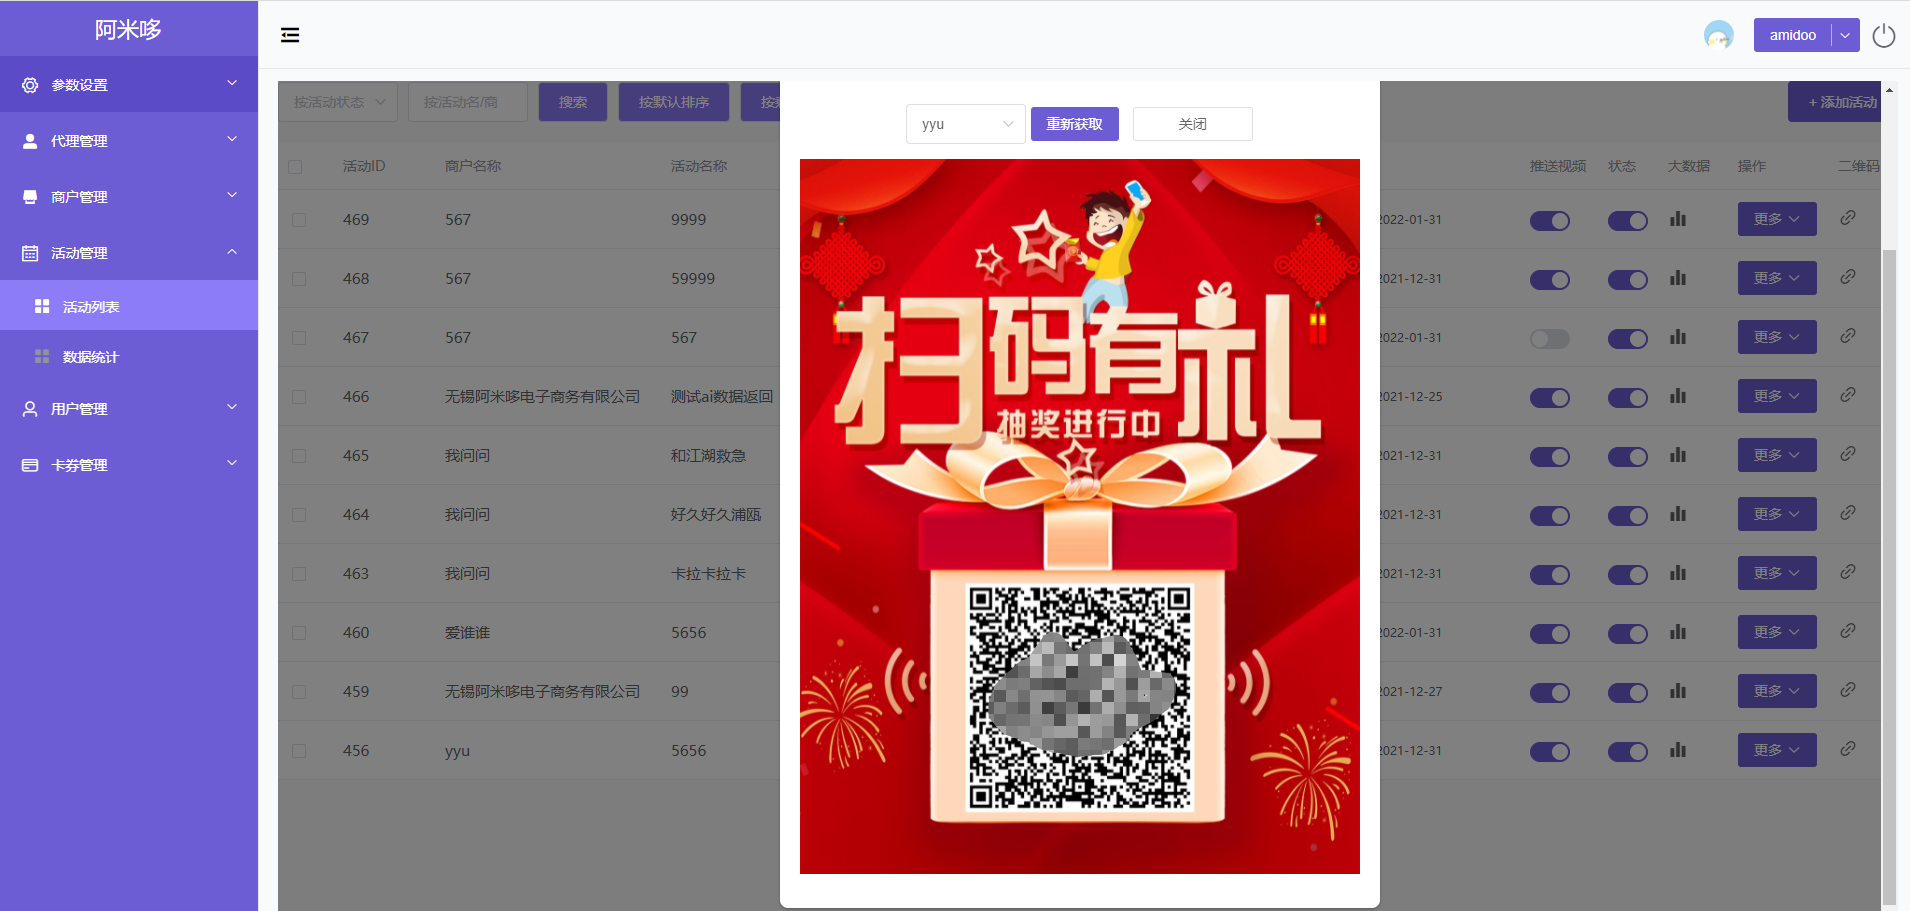This screenshot has height=911, width=1910.
Task: Click the 搜索 button
Action: coord(573,102)
